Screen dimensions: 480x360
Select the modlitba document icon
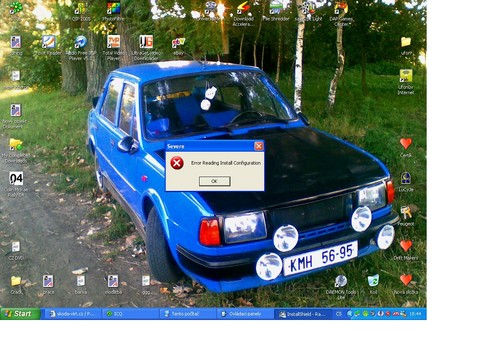(x=113, y=285)
